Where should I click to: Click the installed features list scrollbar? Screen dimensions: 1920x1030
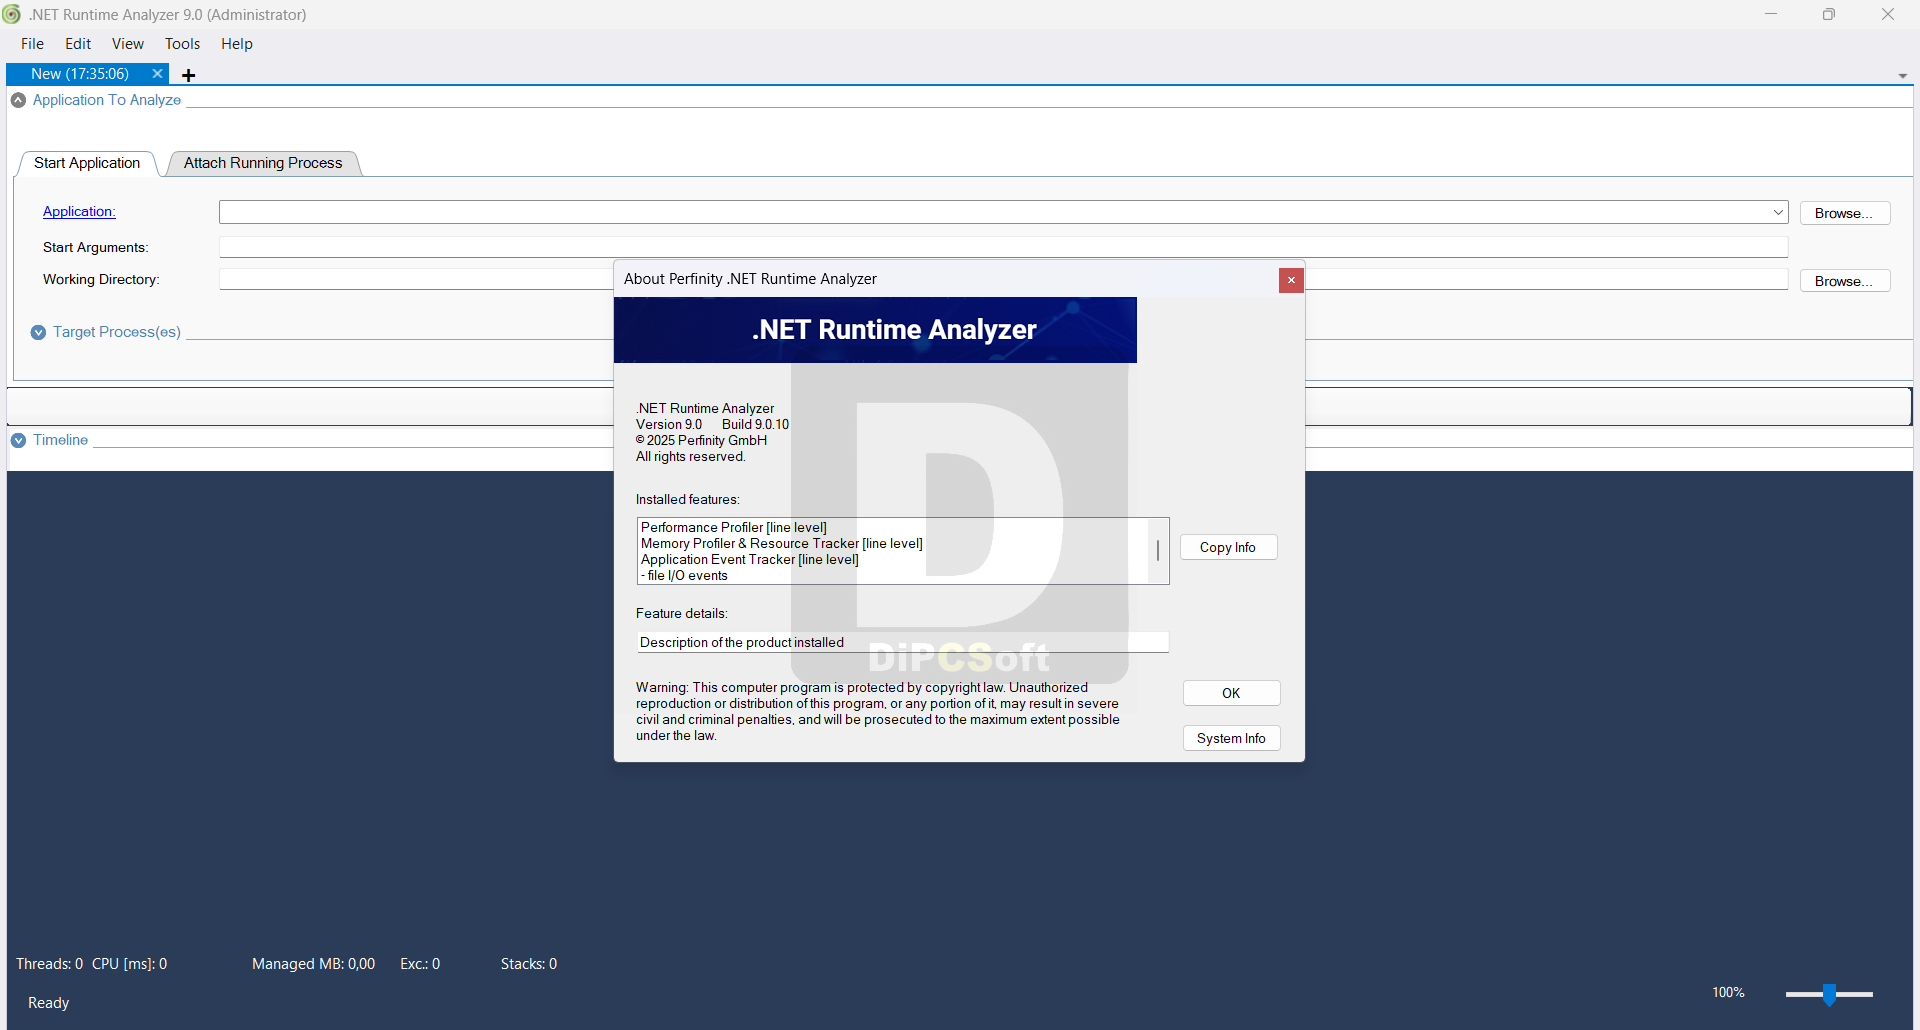(x=1158, y=551)
